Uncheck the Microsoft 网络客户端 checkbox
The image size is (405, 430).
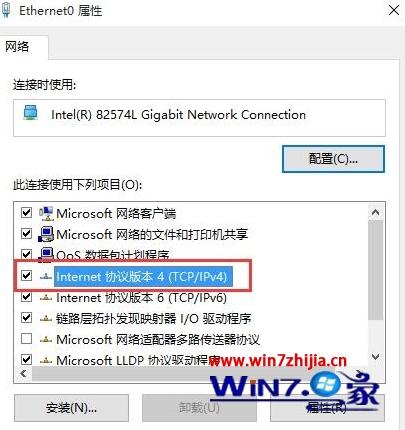pyautogui.click(x=26, y=213)
